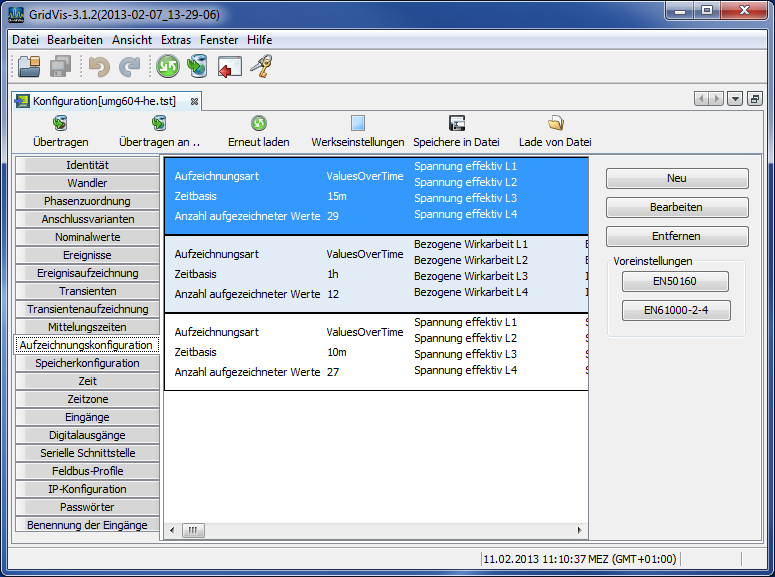Click the key icon in main toolbar
Screen dimensions: 775x577
pyautogui.click(x=261, y=67)
